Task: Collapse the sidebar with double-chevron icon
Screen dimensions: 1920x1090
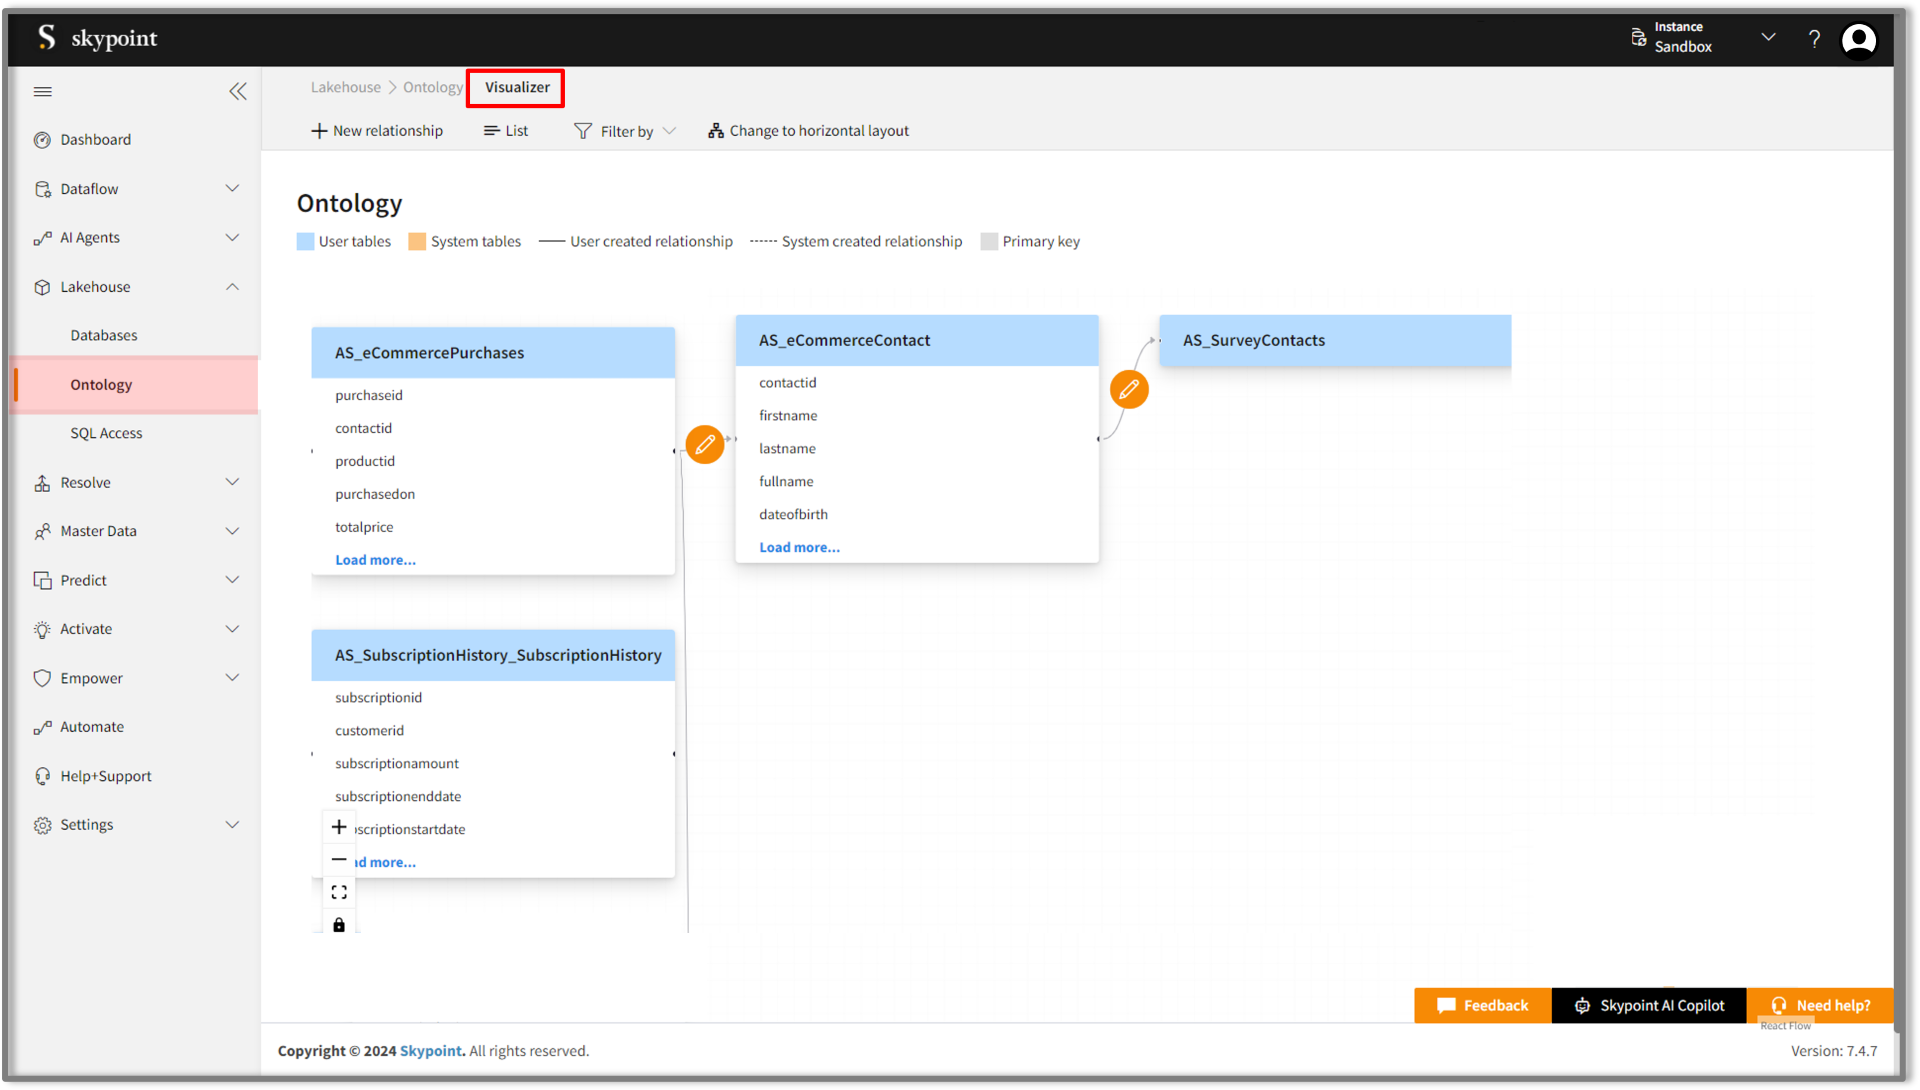Action: (238, 92)
